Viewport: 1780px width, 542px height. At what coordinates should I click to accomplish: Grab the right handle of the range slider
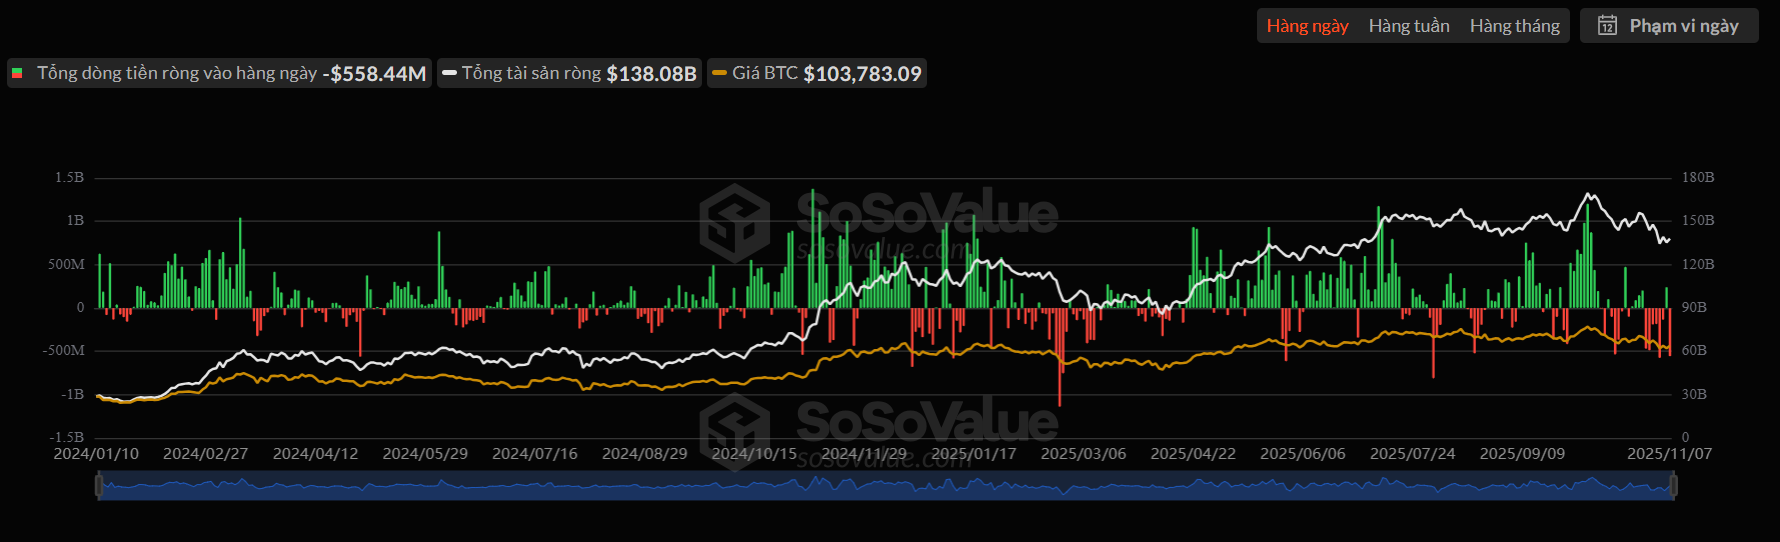(x=1673, y=486)
